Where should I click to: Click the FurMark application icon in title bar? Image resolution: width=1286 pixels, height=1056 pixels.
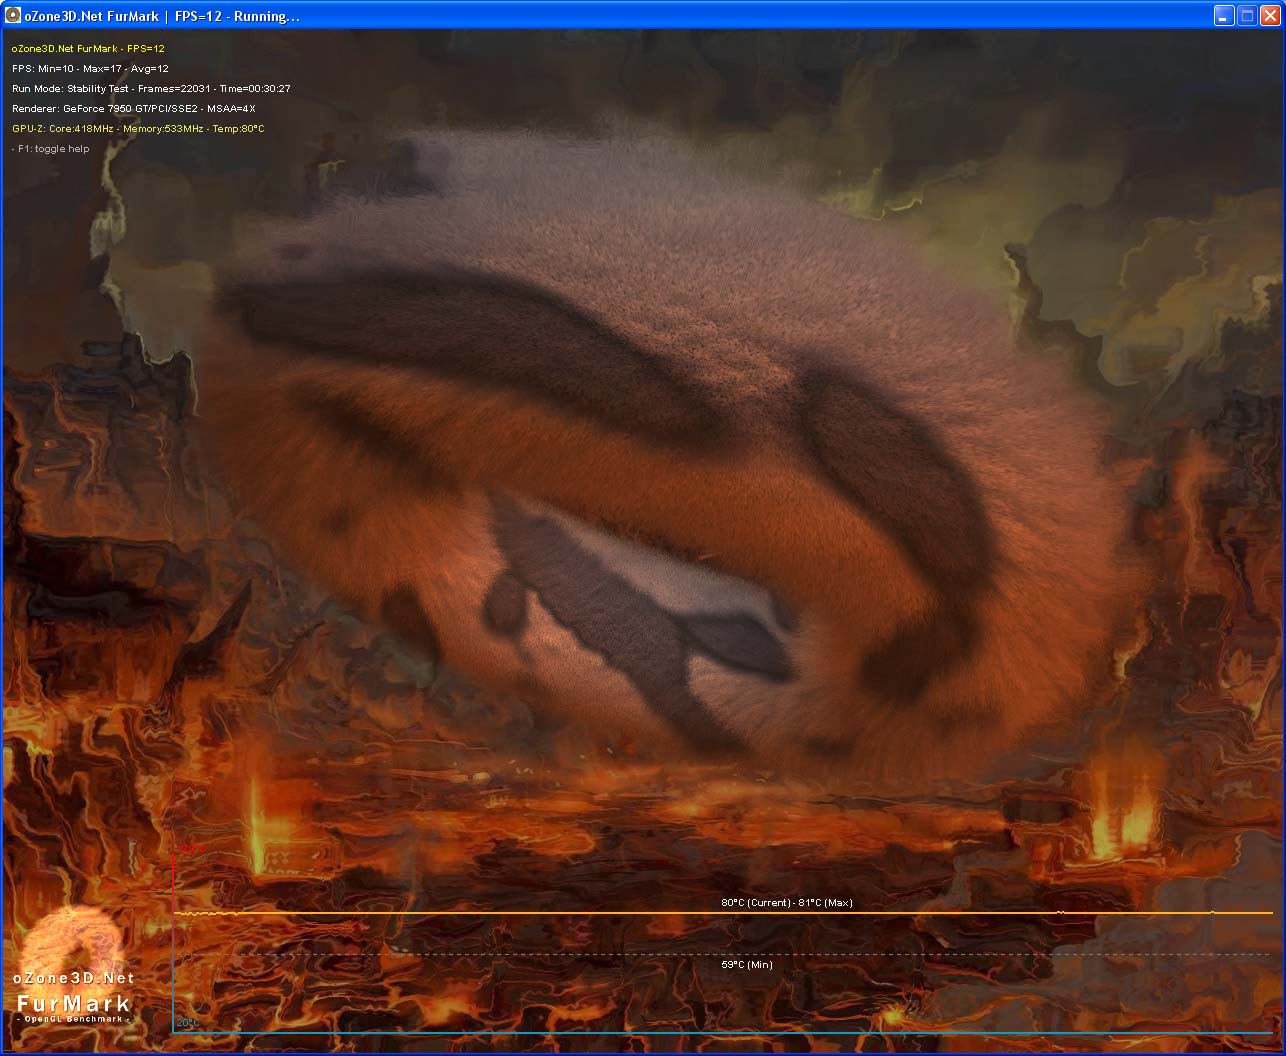[x=13, y=16]
